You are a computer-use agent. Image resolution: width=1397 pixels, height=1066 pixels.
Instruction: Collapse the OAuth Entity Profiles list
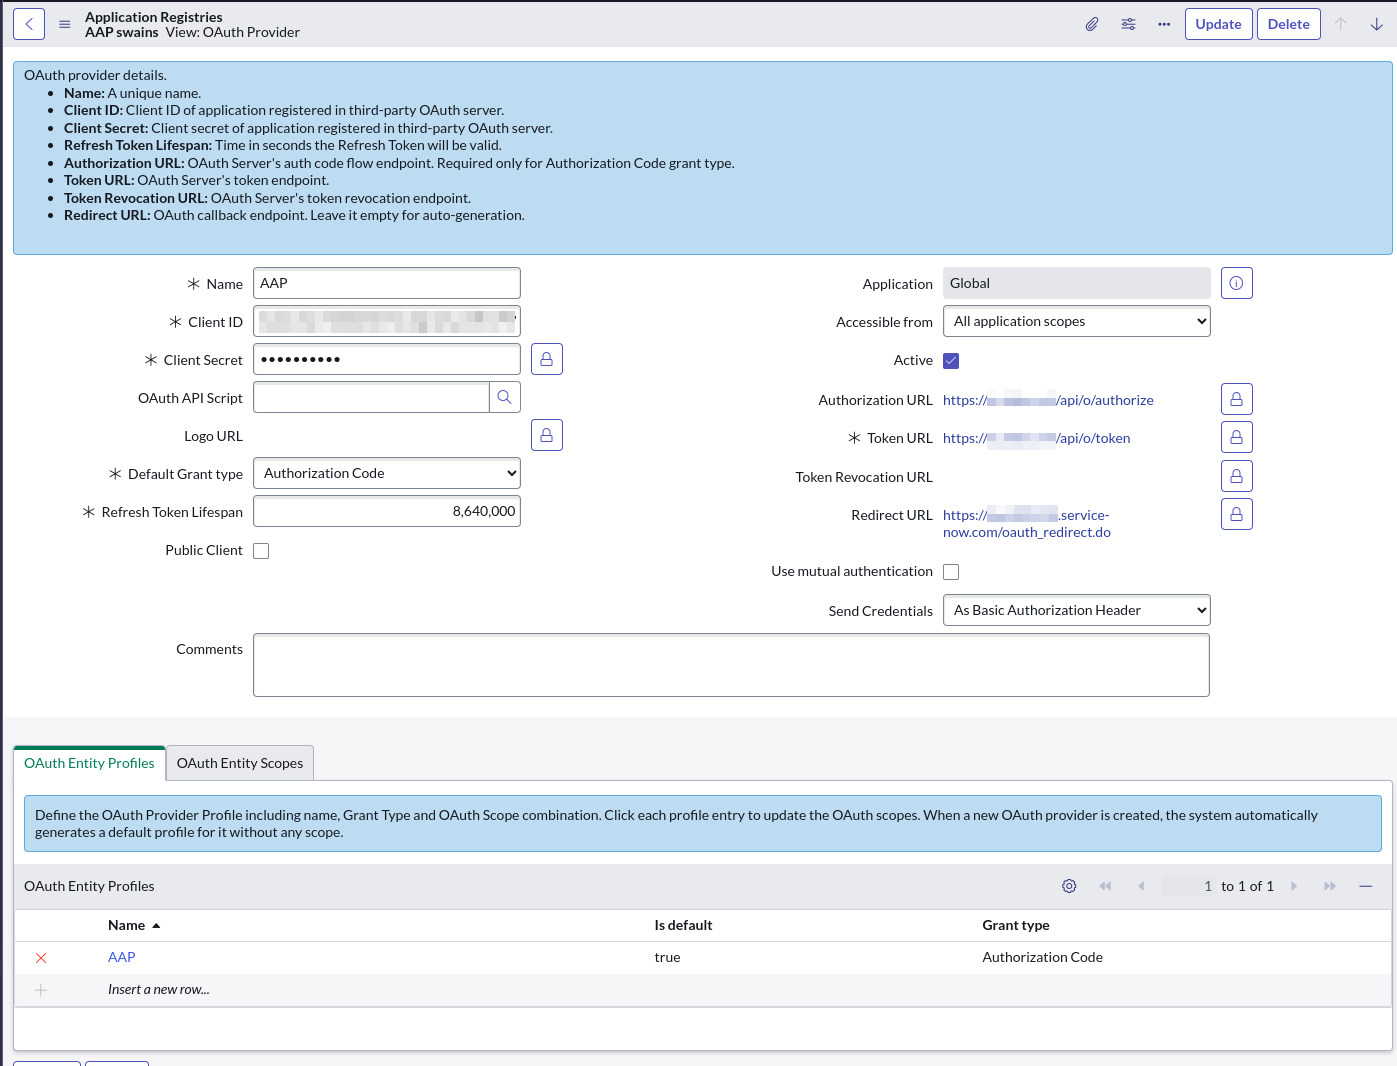click(x=1366, y=886)
